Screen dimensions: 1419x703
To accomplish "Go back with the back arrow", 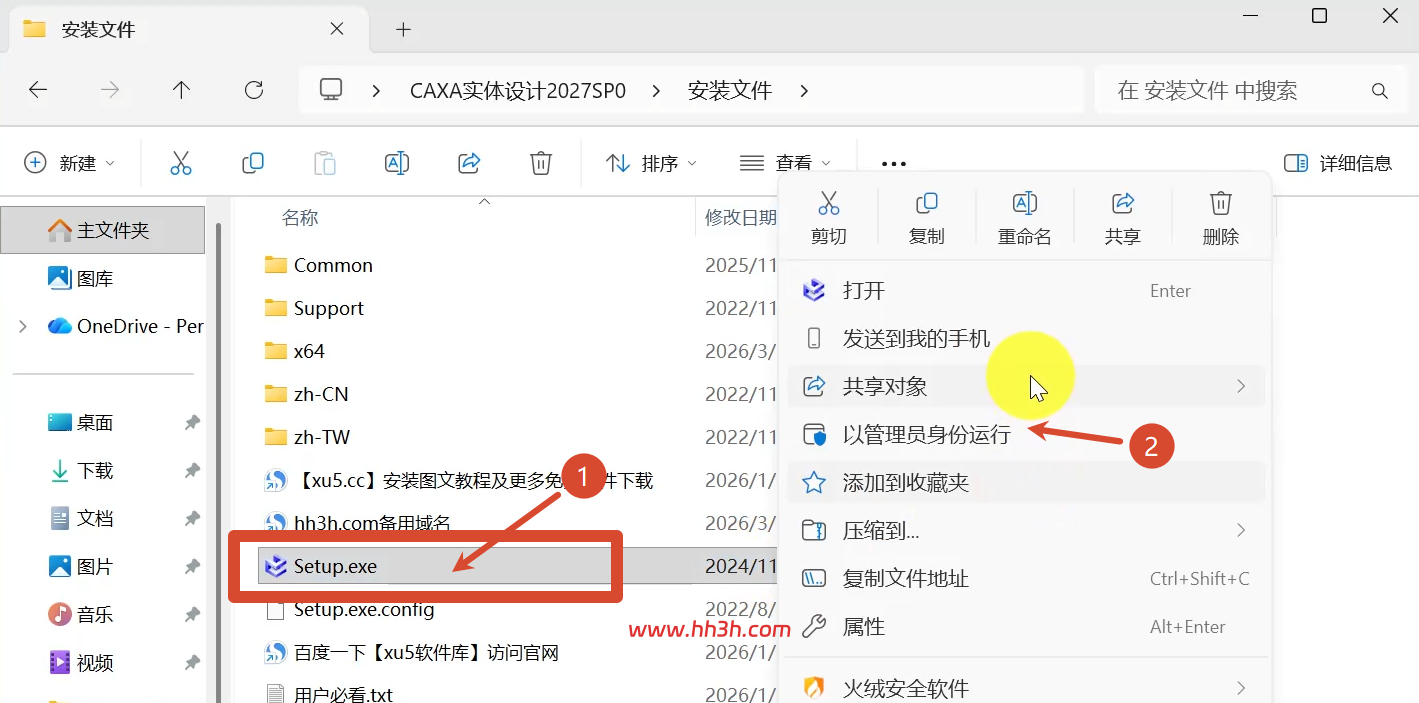I will (x=38, y=90).
